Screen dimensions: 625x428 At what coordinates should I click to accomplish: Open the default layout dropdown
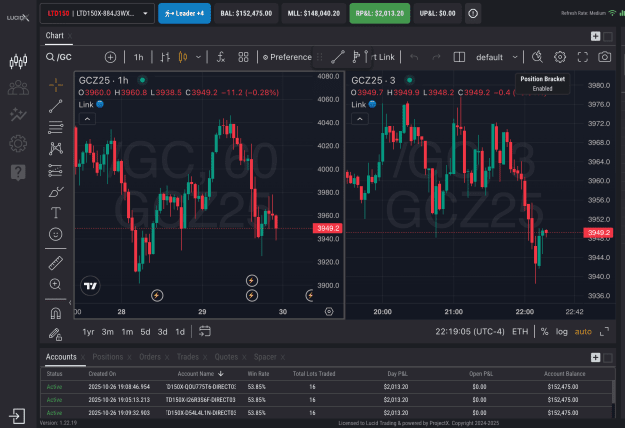pyautogui.click(x=497, y=57)
